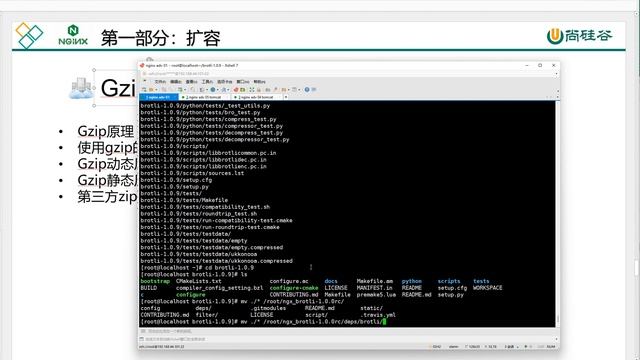Add a new session tab with plus button
Viewport: 640px width, 360px height.
(286, 97)
